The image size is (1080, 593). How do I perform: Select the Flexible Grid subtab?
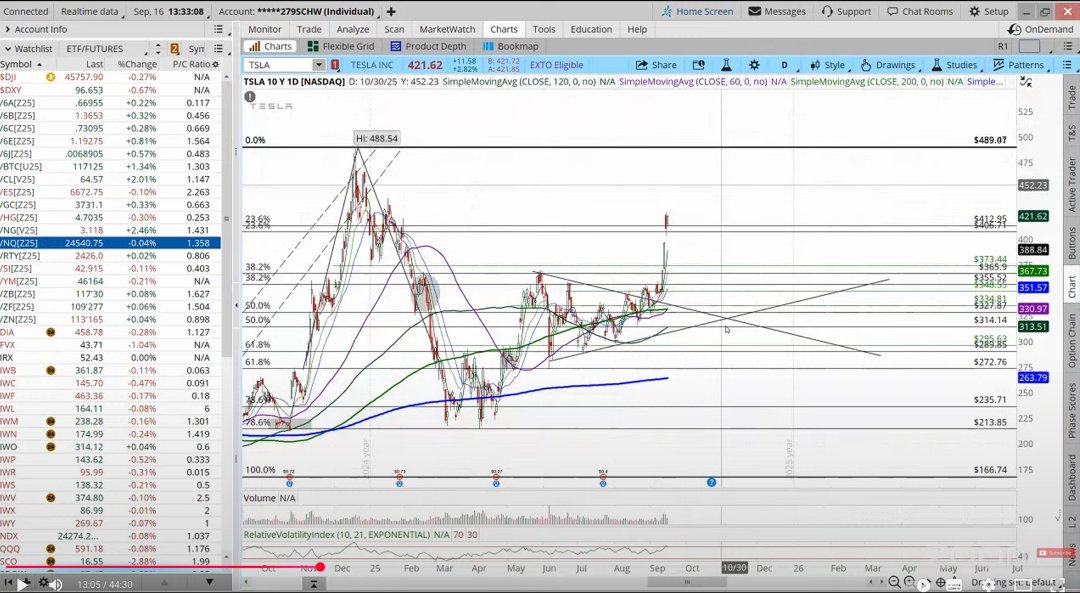[x=341, y=46]
